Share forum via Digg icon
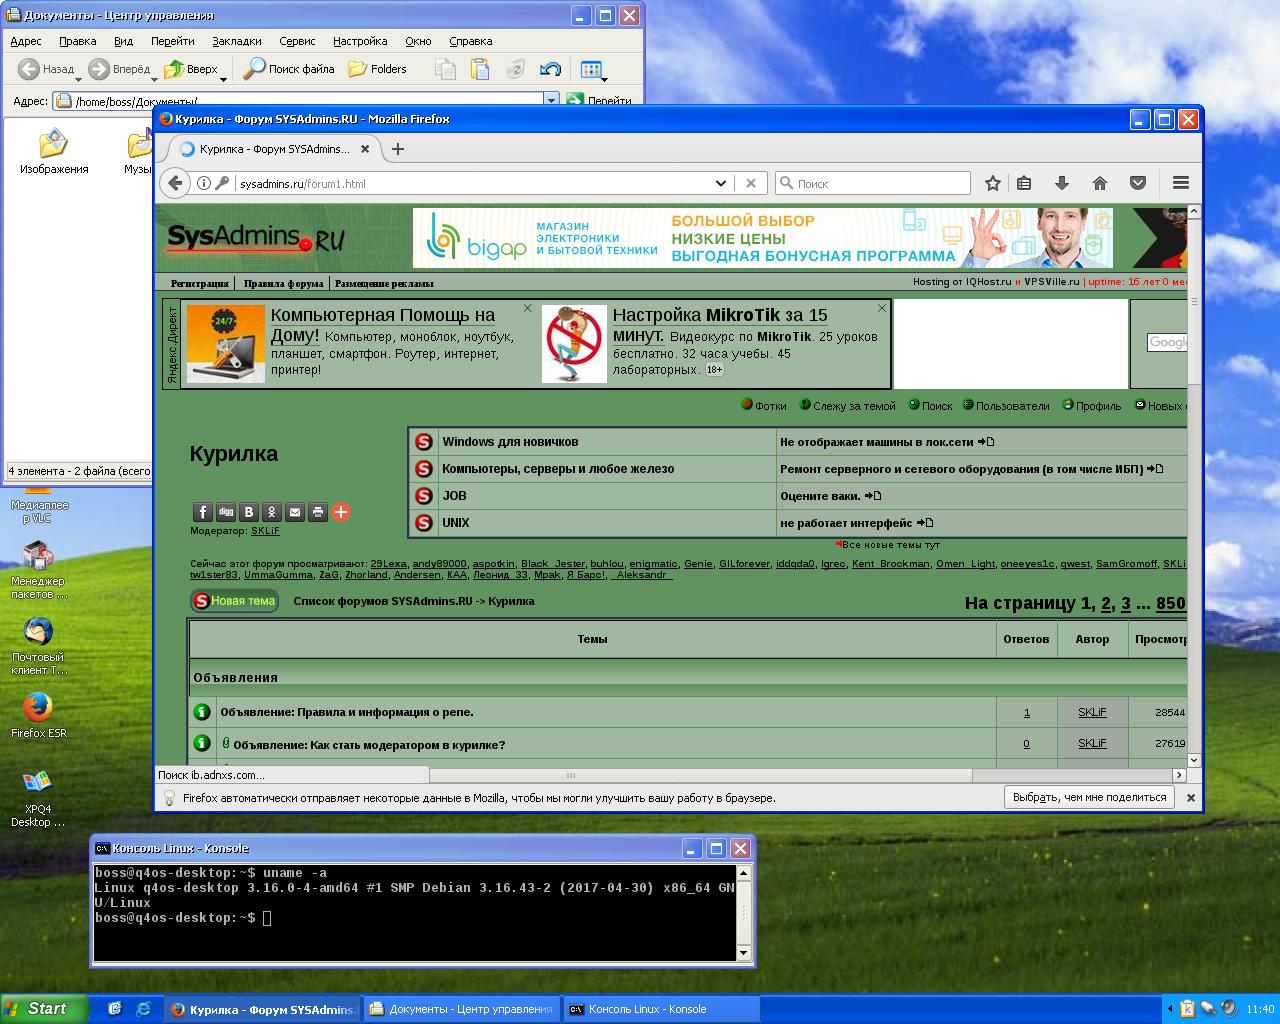 pyautogui.click(x=226, y=512)
